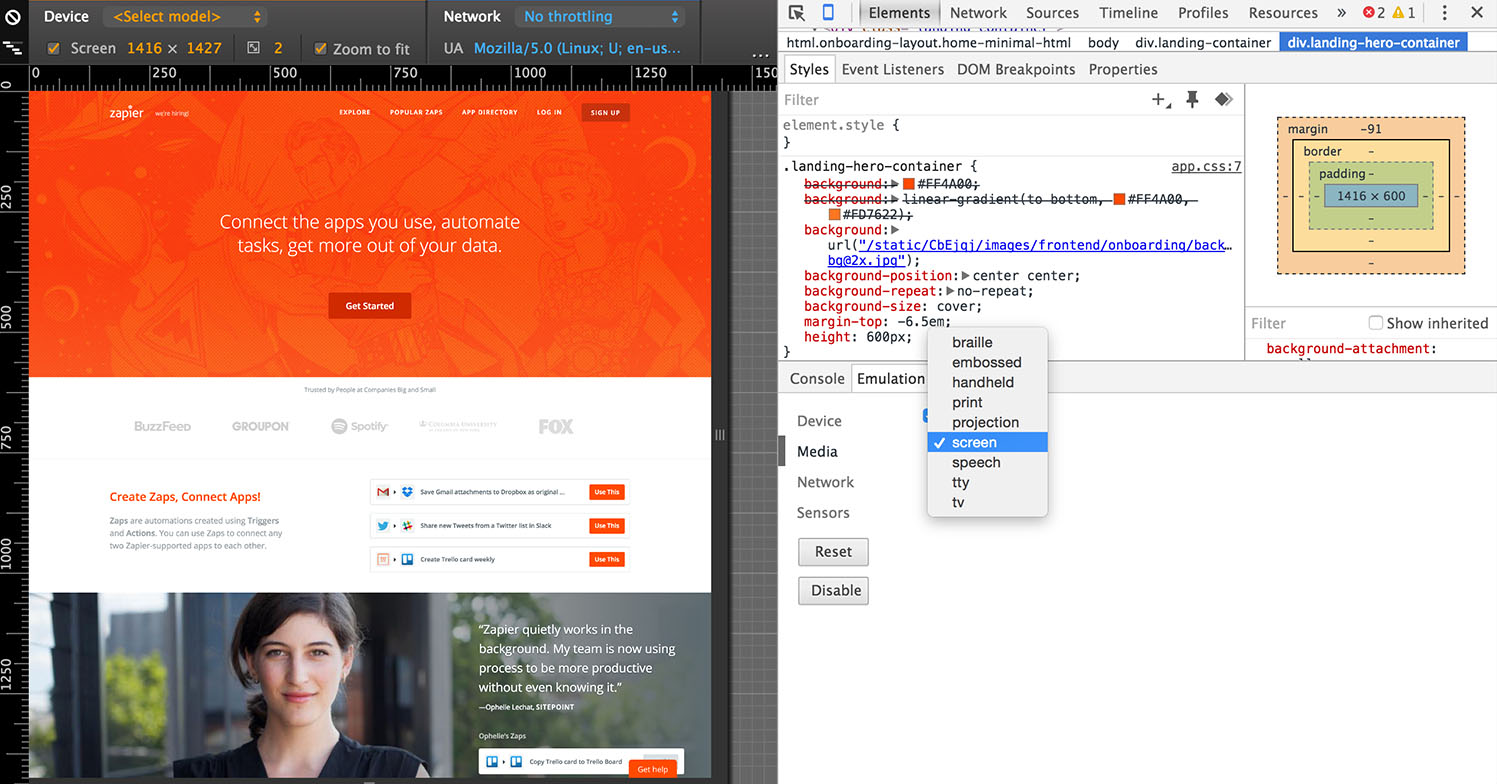Open the No throttling network dropdown
Screen dimensions: 1497x784
point(600,16)
